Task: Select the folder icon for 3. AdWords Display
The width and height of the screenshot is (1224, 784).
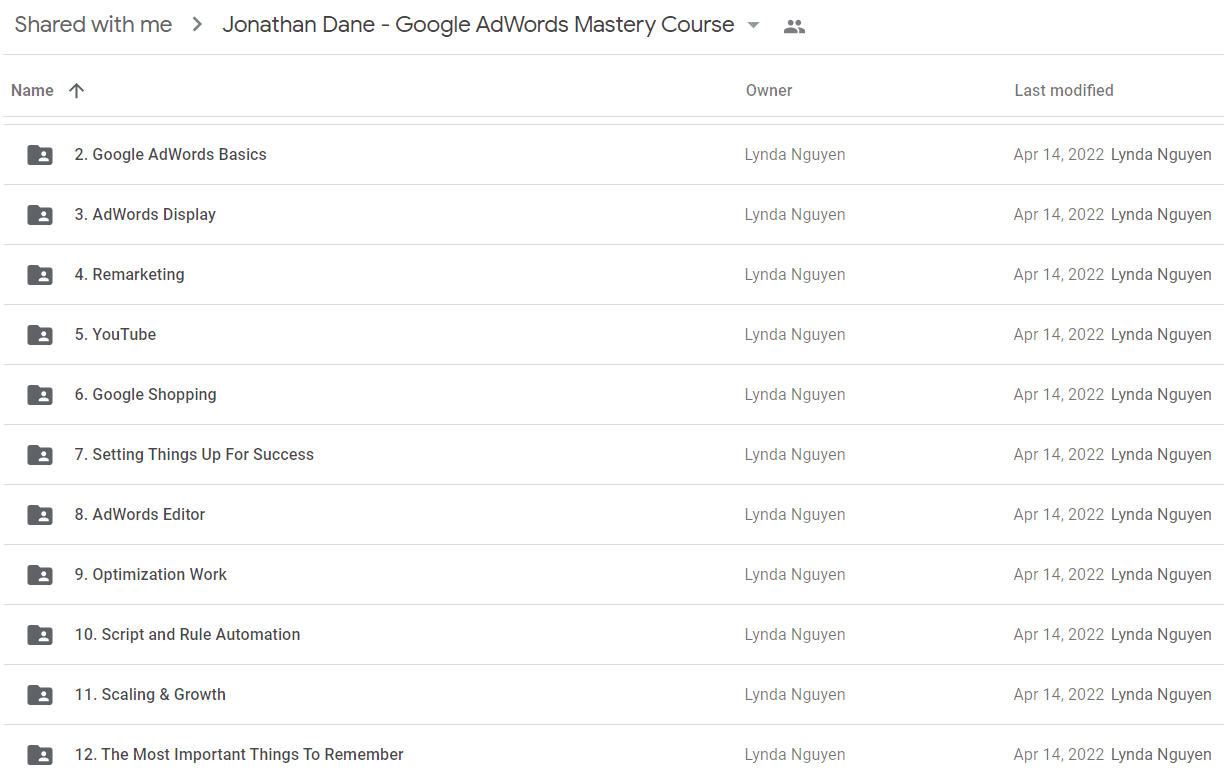Action: pos(40,215)
